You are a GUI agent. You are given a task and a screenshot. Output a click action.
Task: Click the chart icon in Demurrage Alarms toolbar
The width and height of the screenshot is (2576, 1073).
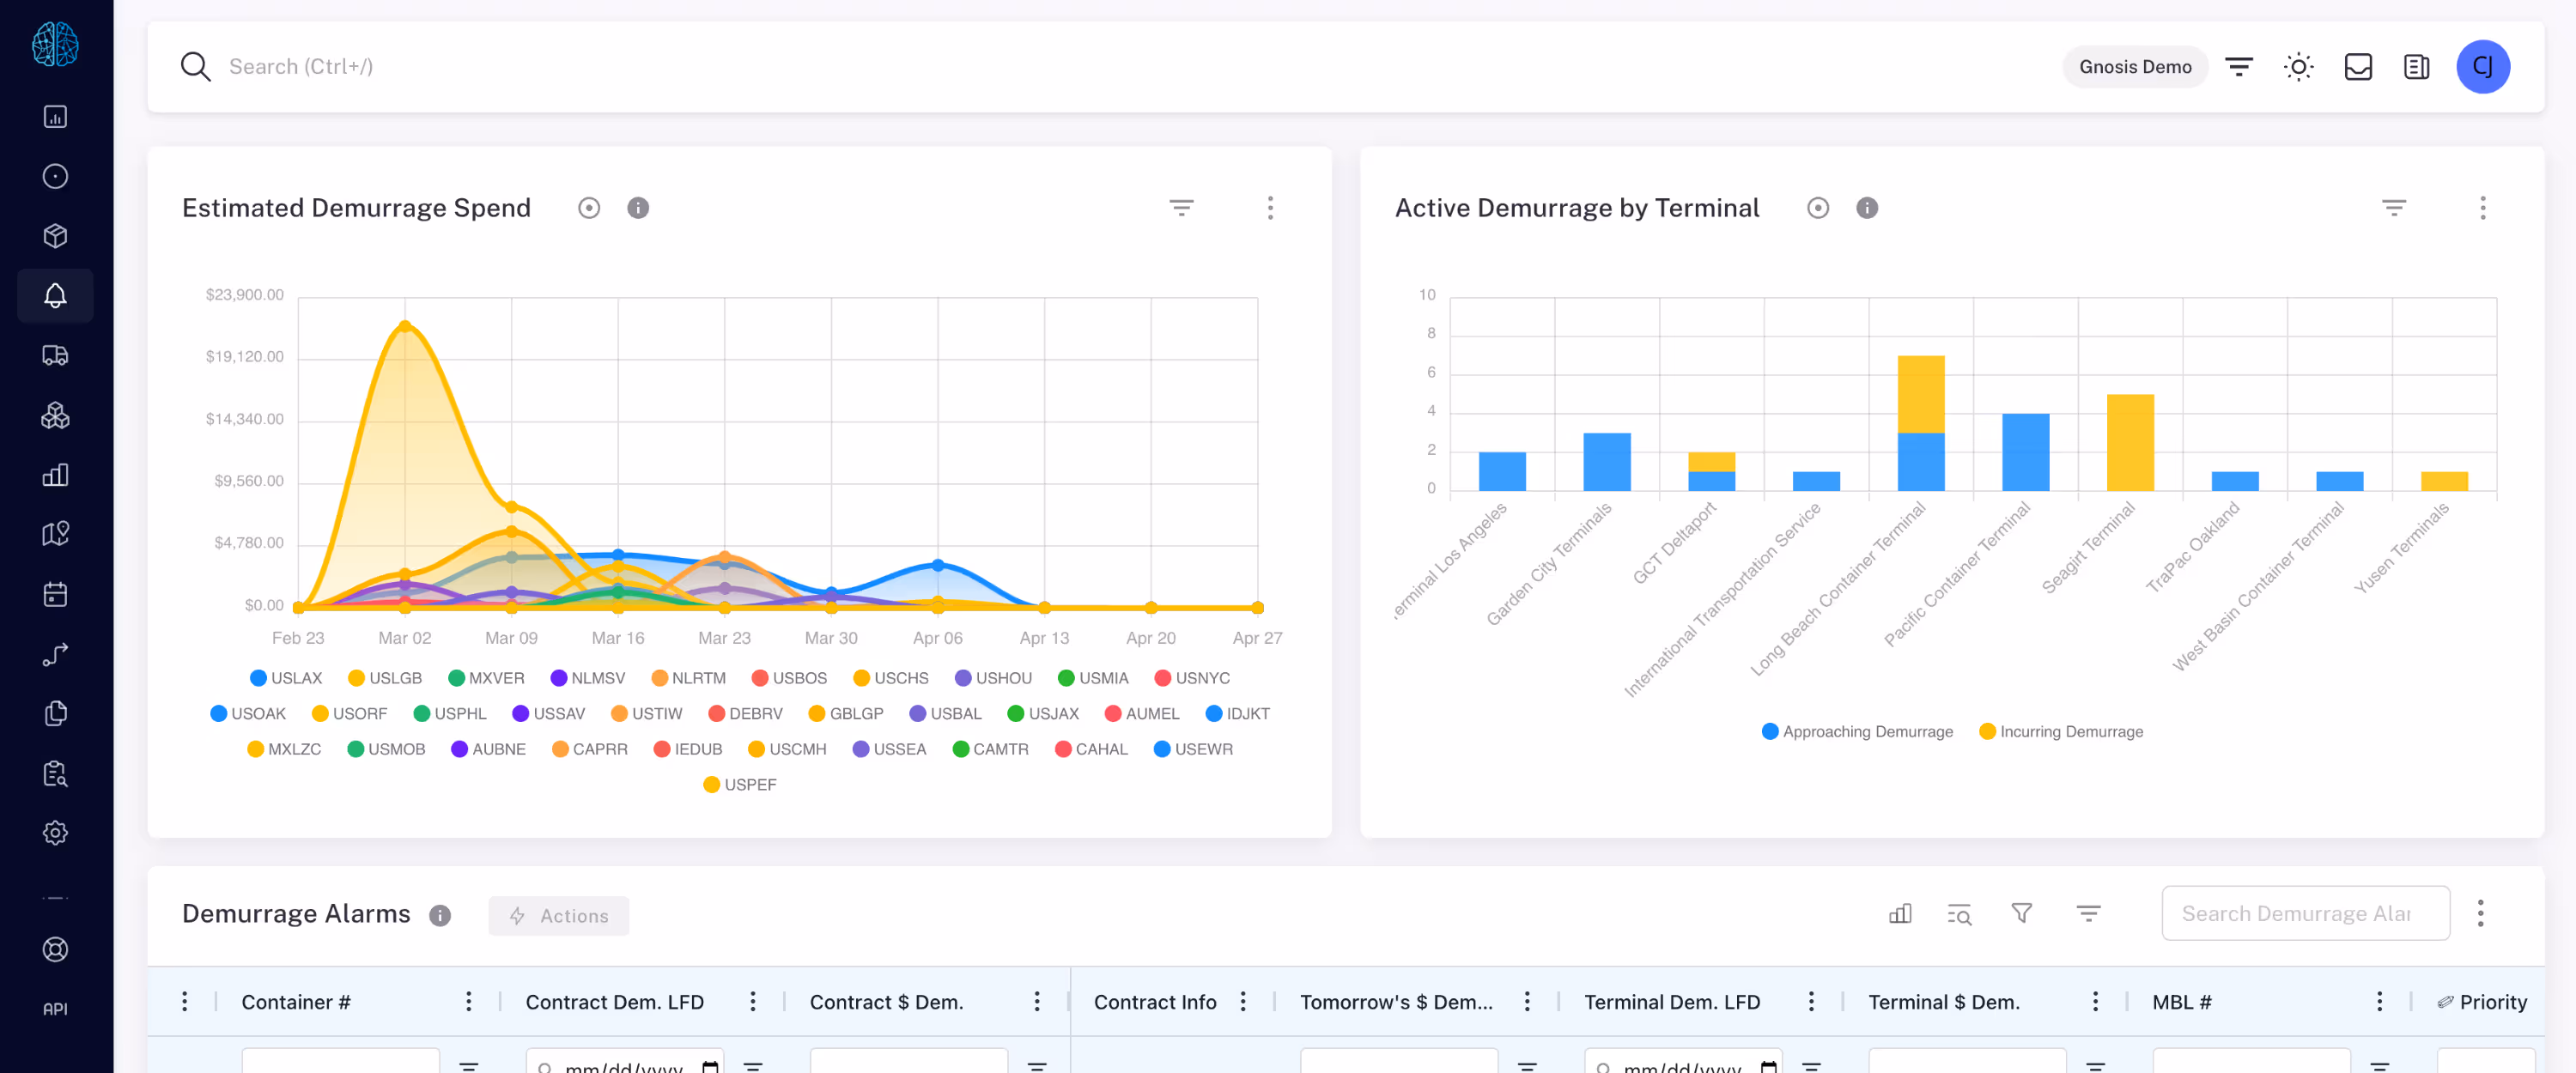pos(1900,914)
